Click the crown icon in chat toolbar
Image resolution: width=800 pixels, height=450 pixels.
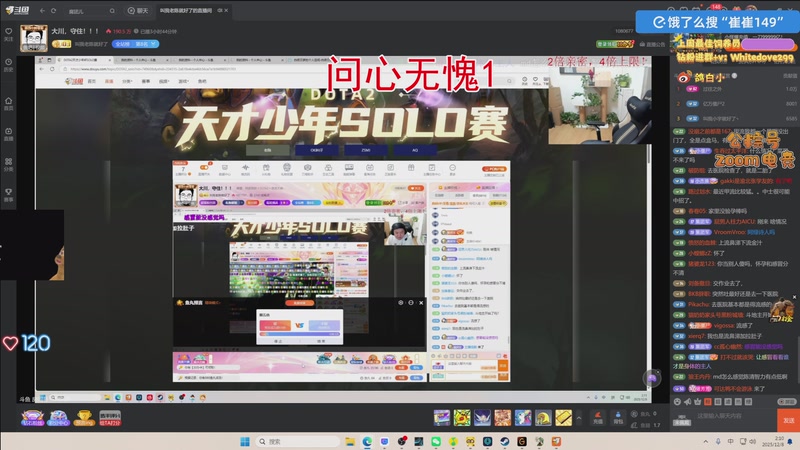pos(697,402)
